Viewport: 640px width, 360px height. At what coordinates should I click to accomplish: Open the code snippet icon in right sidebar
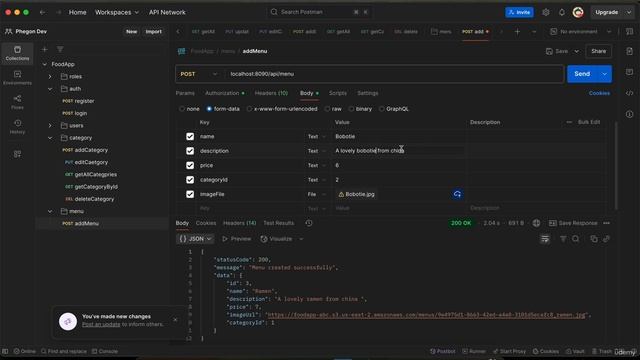(629, 93)
